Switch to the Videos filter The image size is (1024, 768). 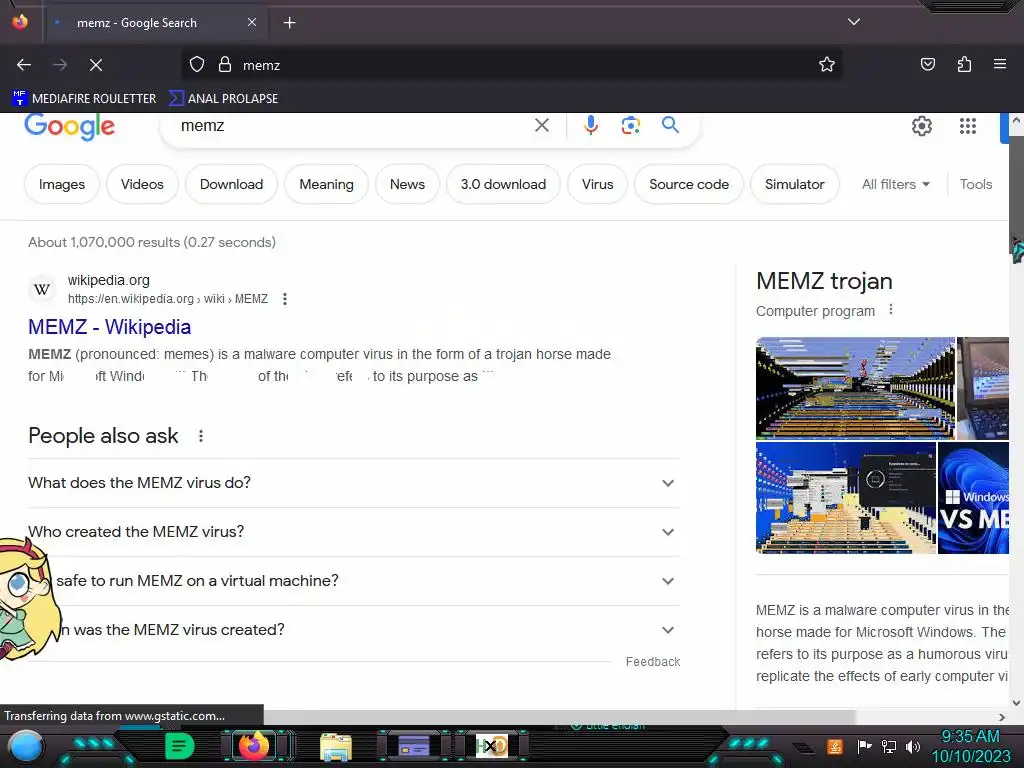[142, 184]
